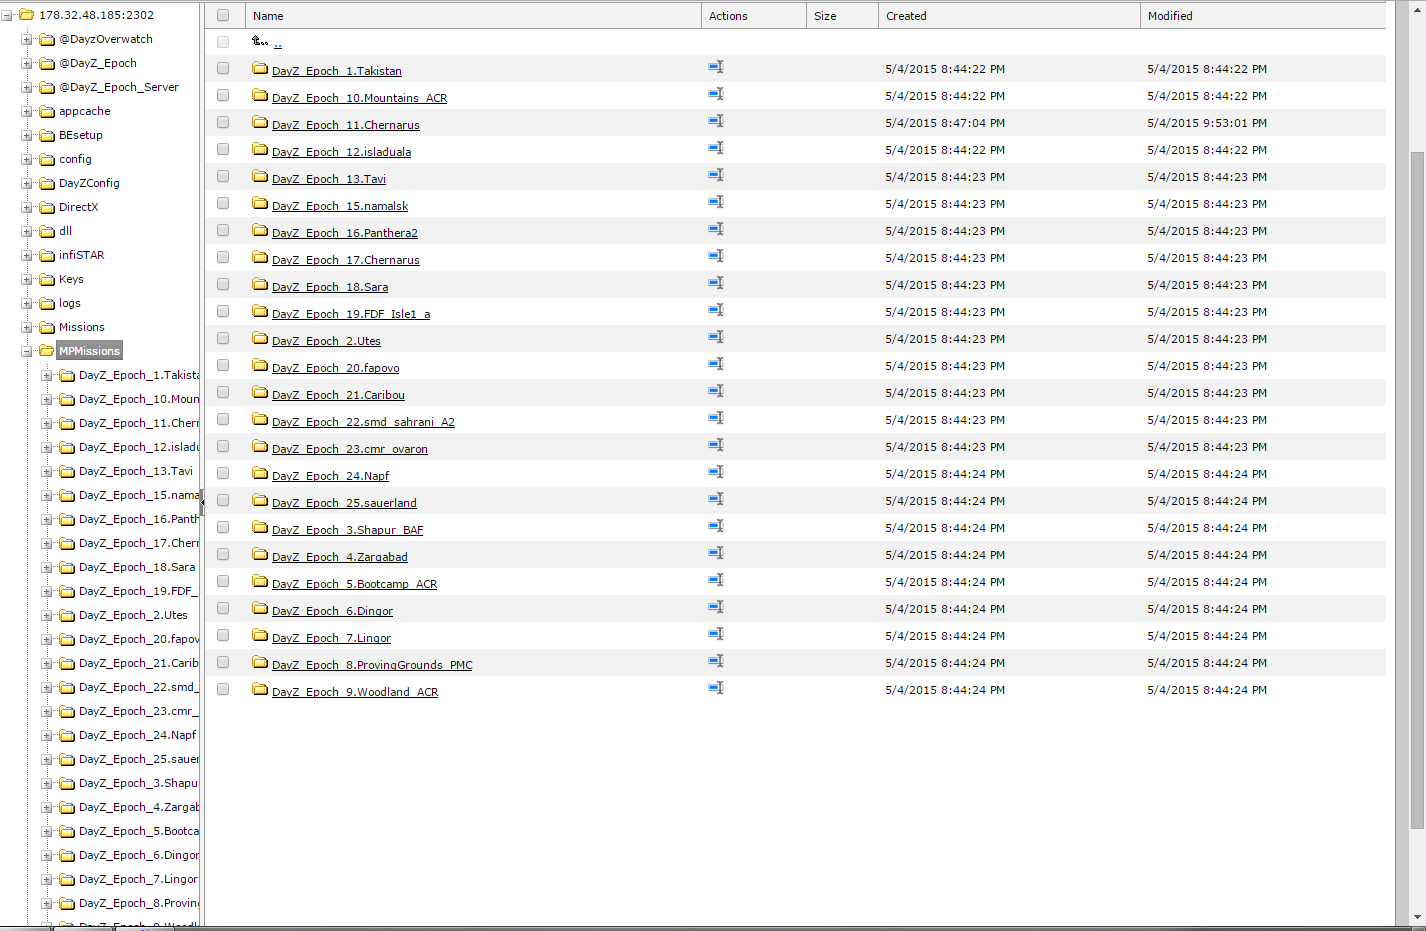Sort by the Size column header
The height and width of the screenshot is (931, 1426).
[842, 16]
